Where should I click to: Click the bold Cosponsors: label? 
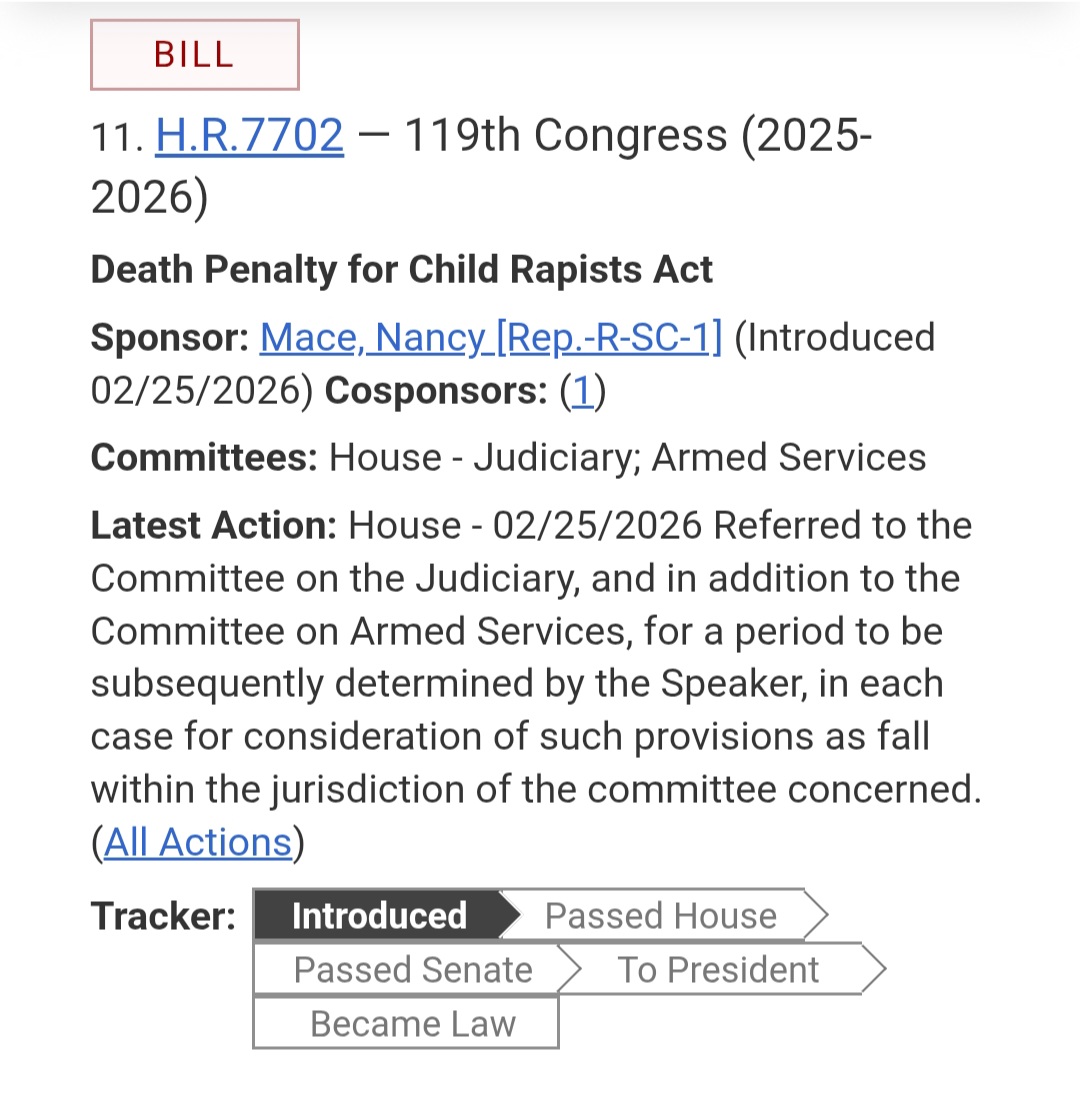coord(436,391)
